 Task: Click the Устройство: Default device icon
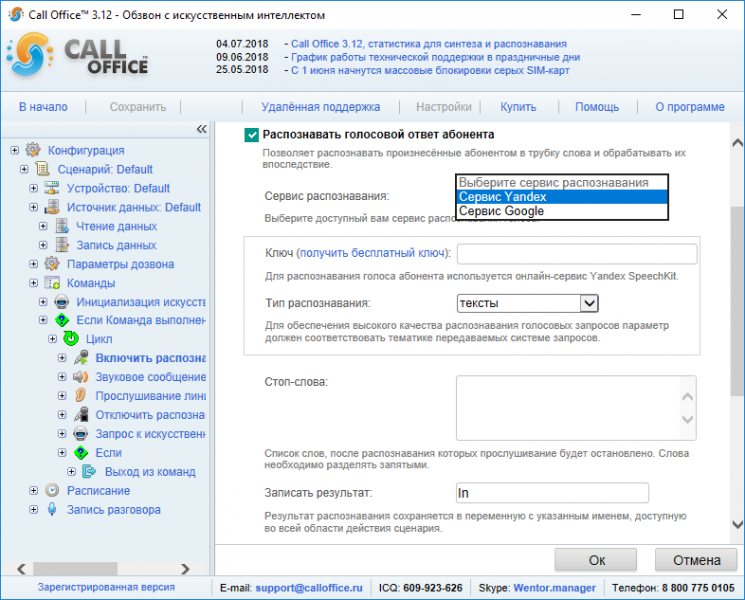[x=52, y=188]
